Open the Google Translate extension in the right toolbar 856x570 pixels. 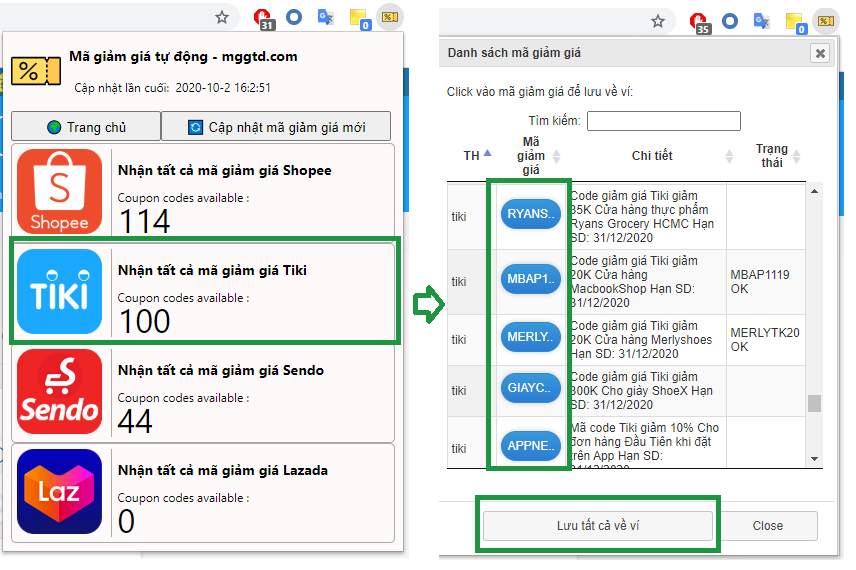(x=762, y=21)
